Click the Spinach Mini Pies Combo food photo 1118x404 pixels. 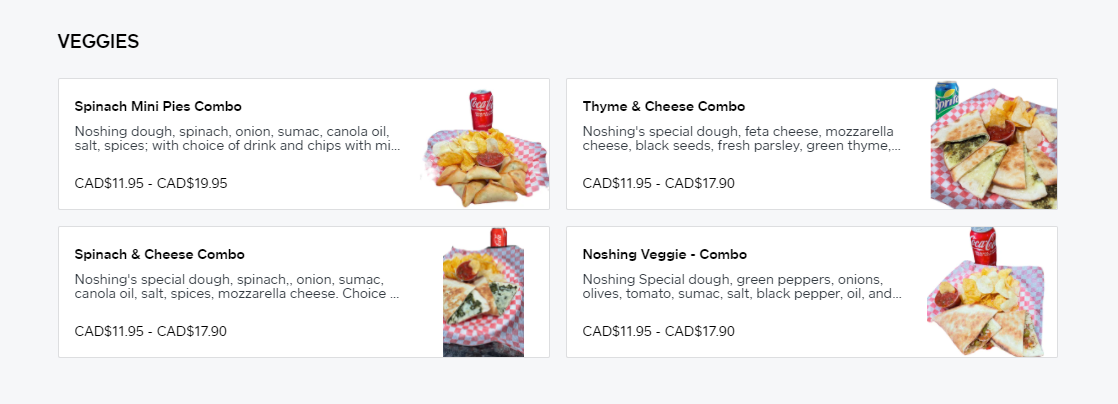tap(485, 158)
